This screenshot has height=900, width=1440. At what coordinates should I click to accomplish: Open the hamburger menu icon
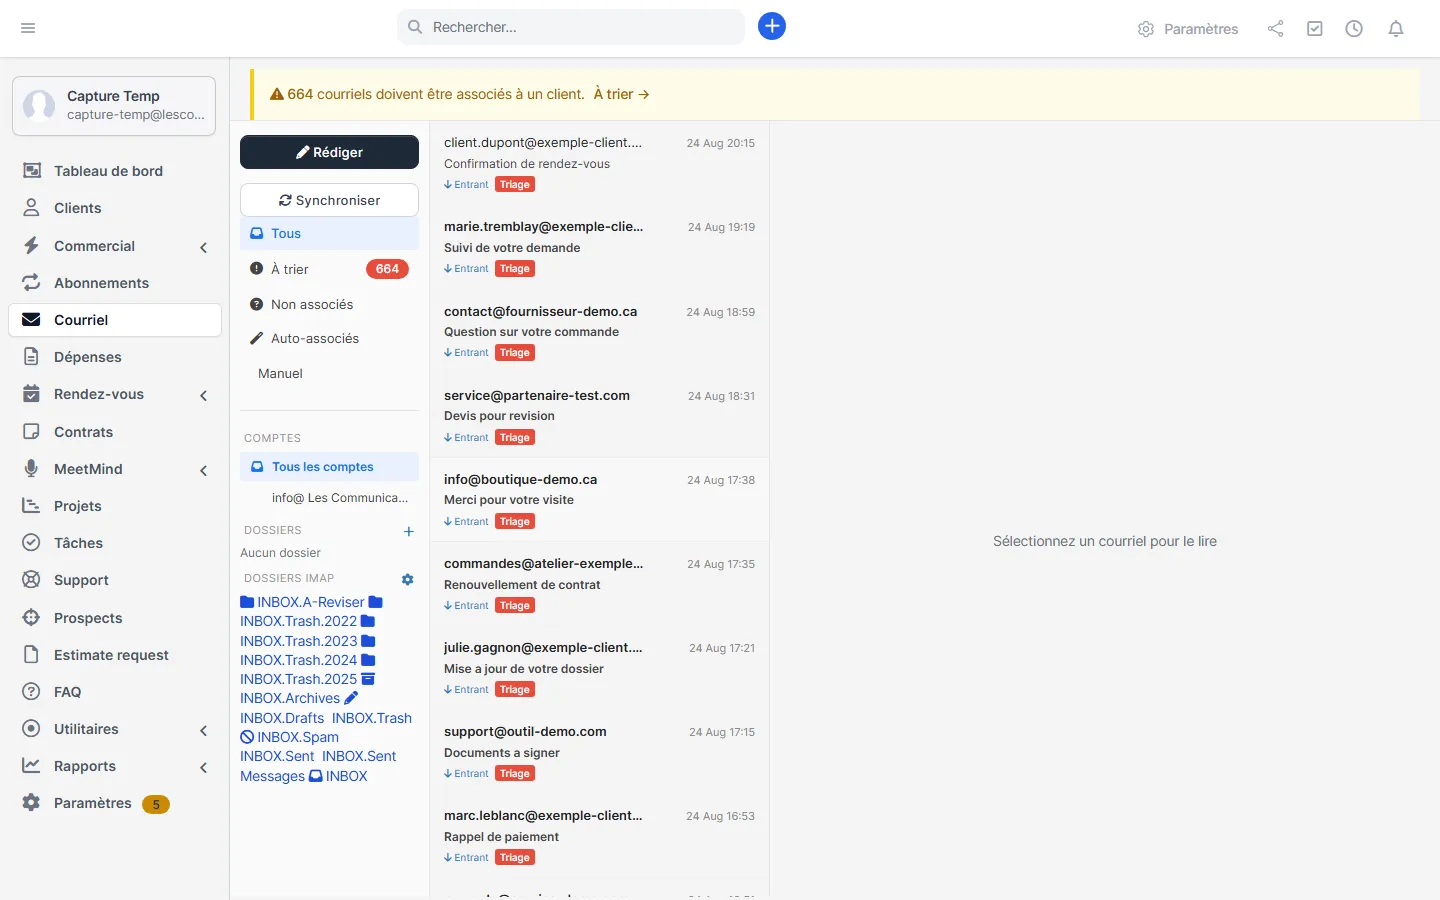coord(28,28)
